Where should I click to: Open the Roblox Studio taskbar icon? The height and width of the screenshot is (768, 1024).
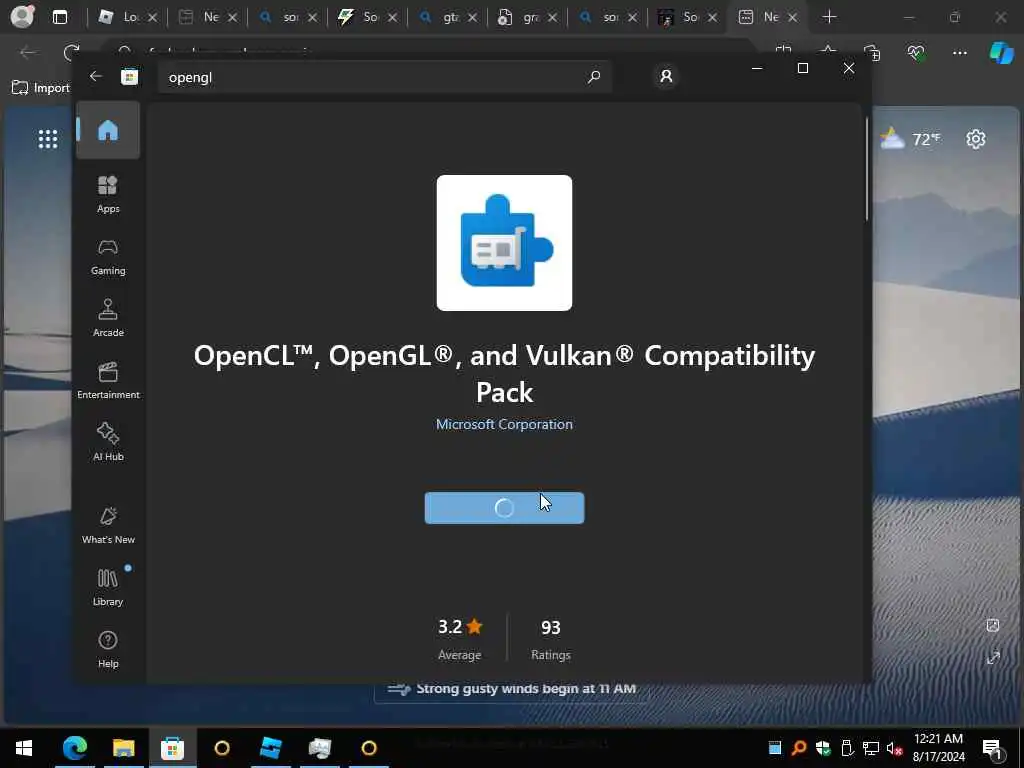(x=270, y=748)
